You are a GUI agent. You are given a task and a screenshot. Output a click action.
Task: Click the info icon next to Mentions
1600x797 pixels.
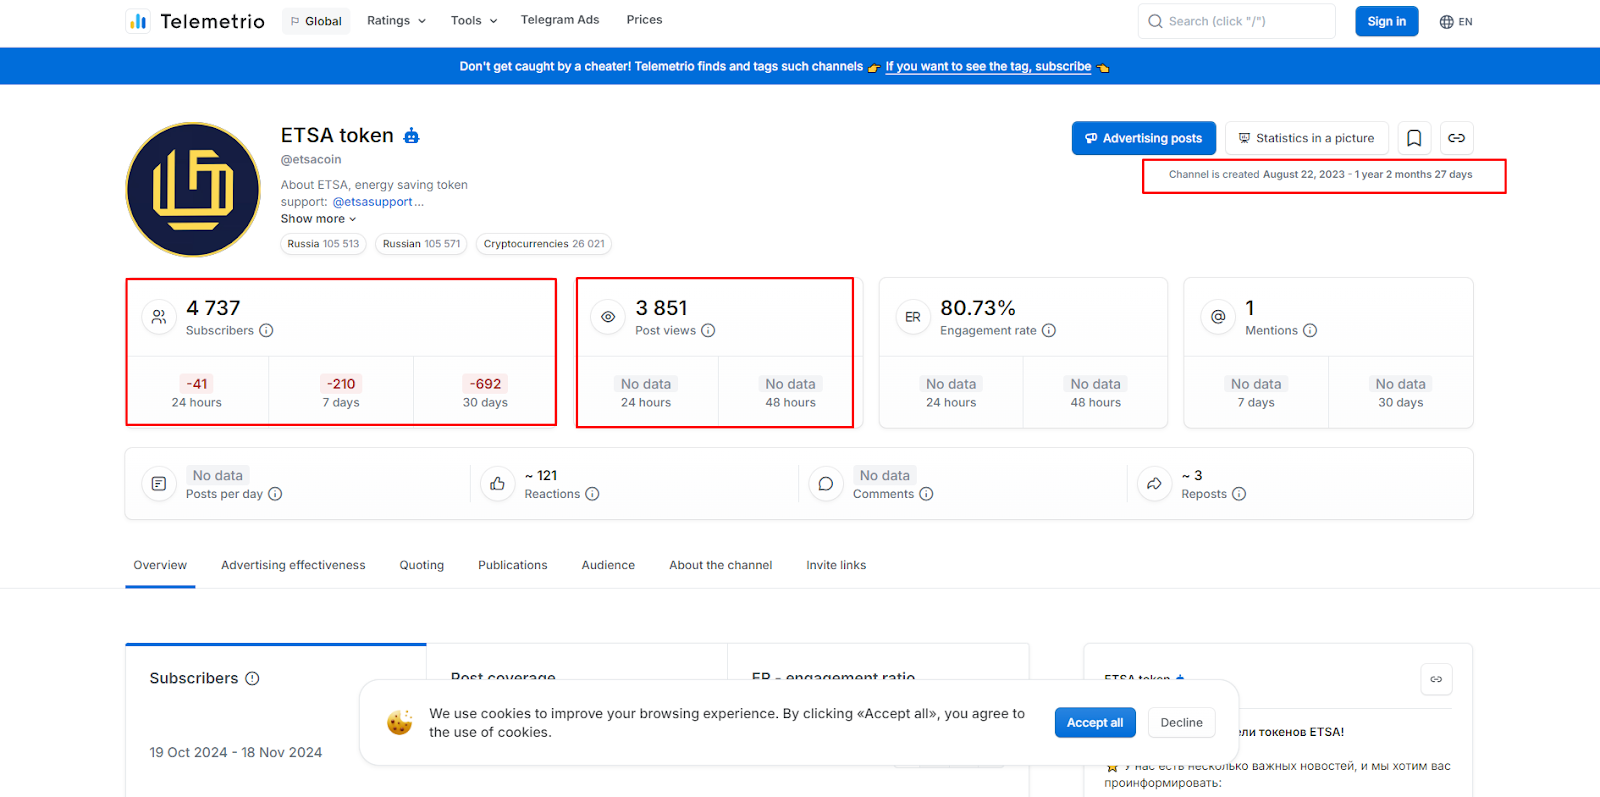click(x=1310, y=331)
